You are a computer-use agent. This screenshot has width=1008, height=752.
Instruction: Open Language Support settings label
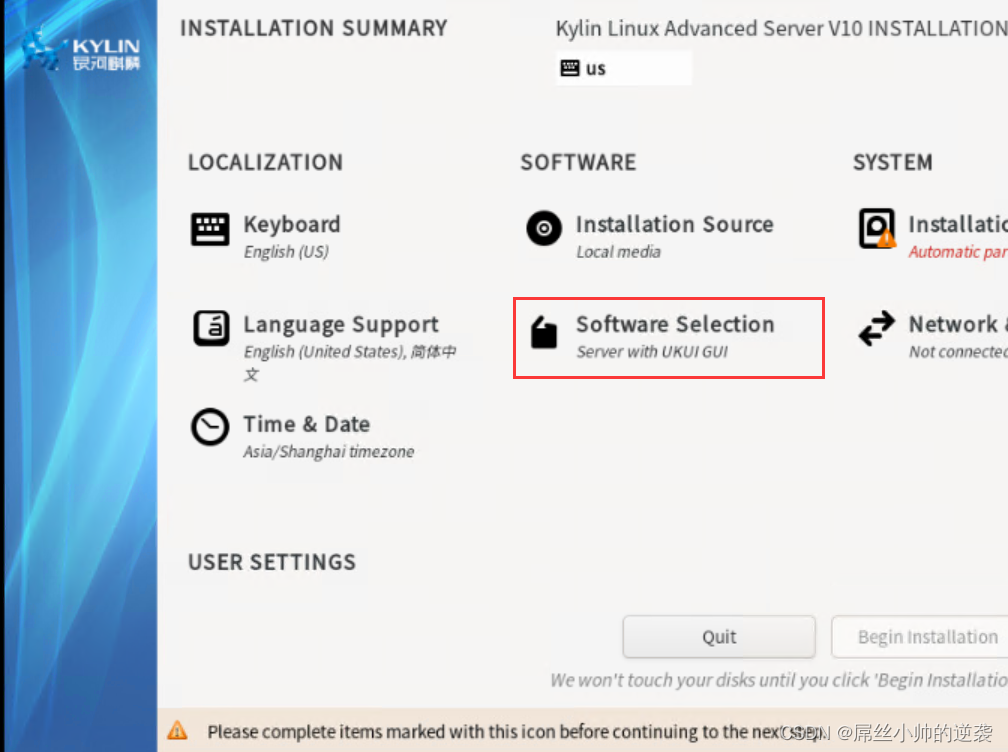point(341,324)
